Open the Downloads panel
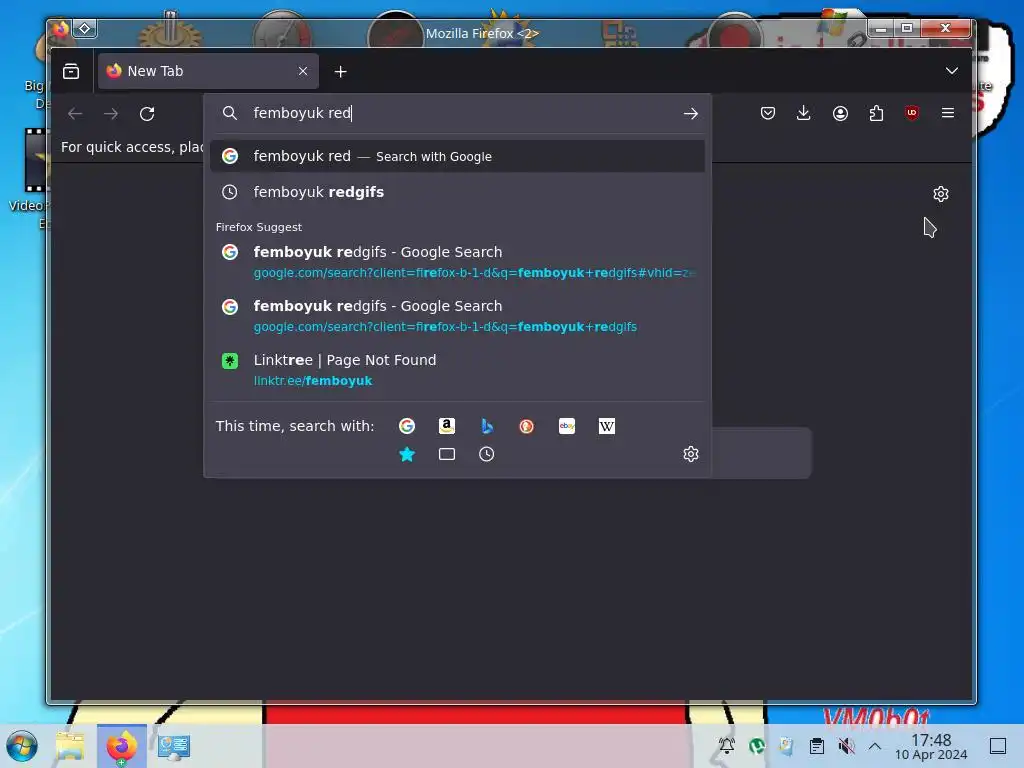The width and height of the screenshot is (1024, 768). click(804, 113)
